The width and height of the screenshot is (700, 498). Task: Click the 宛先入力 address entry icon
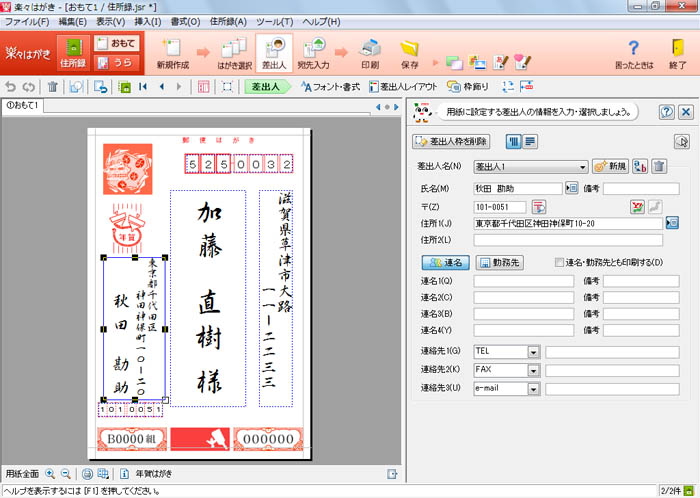point(313,53)
